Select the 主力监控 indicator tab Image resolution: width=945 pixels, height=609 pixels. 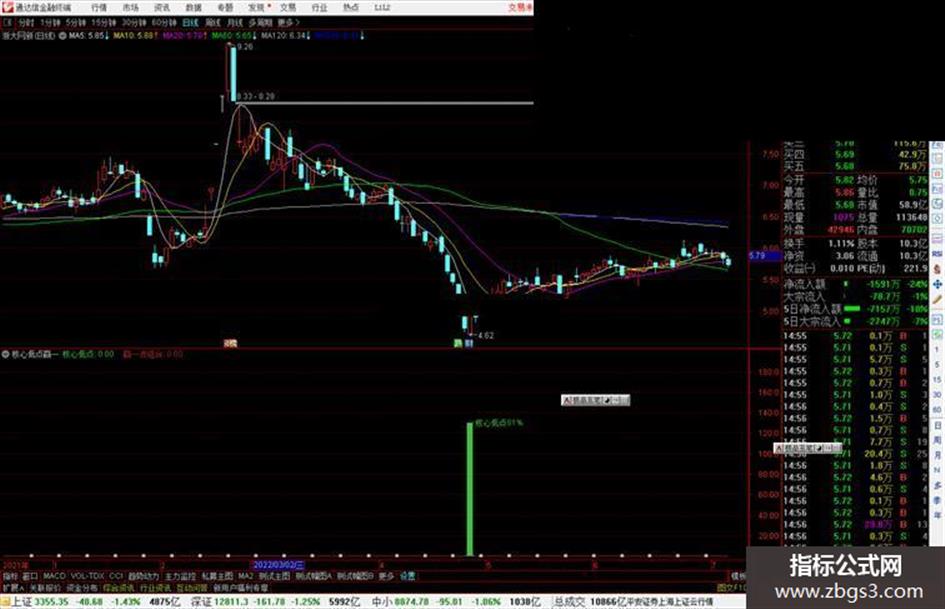(x=180, y=576)
